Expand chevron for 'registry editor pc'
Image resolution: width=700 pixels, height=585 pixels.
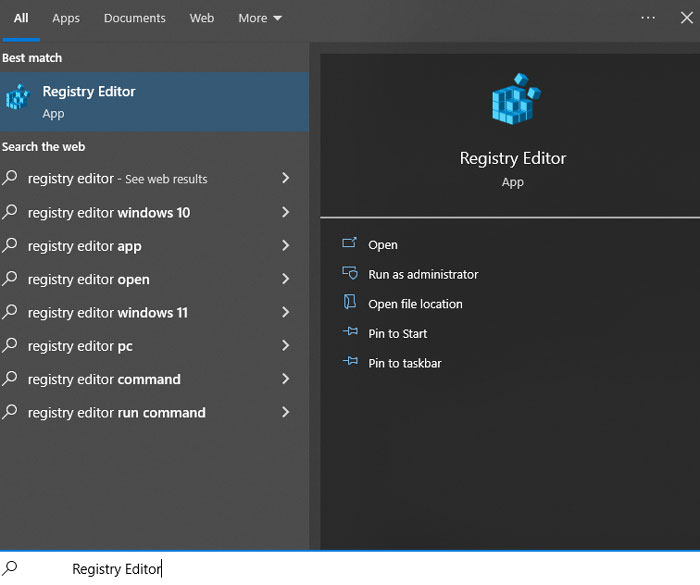[286, 345]
